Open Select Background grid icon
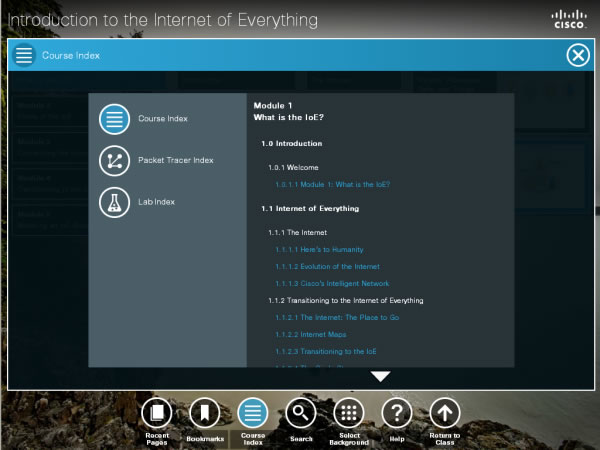This screenshot has width=600, height=450. 348,412
